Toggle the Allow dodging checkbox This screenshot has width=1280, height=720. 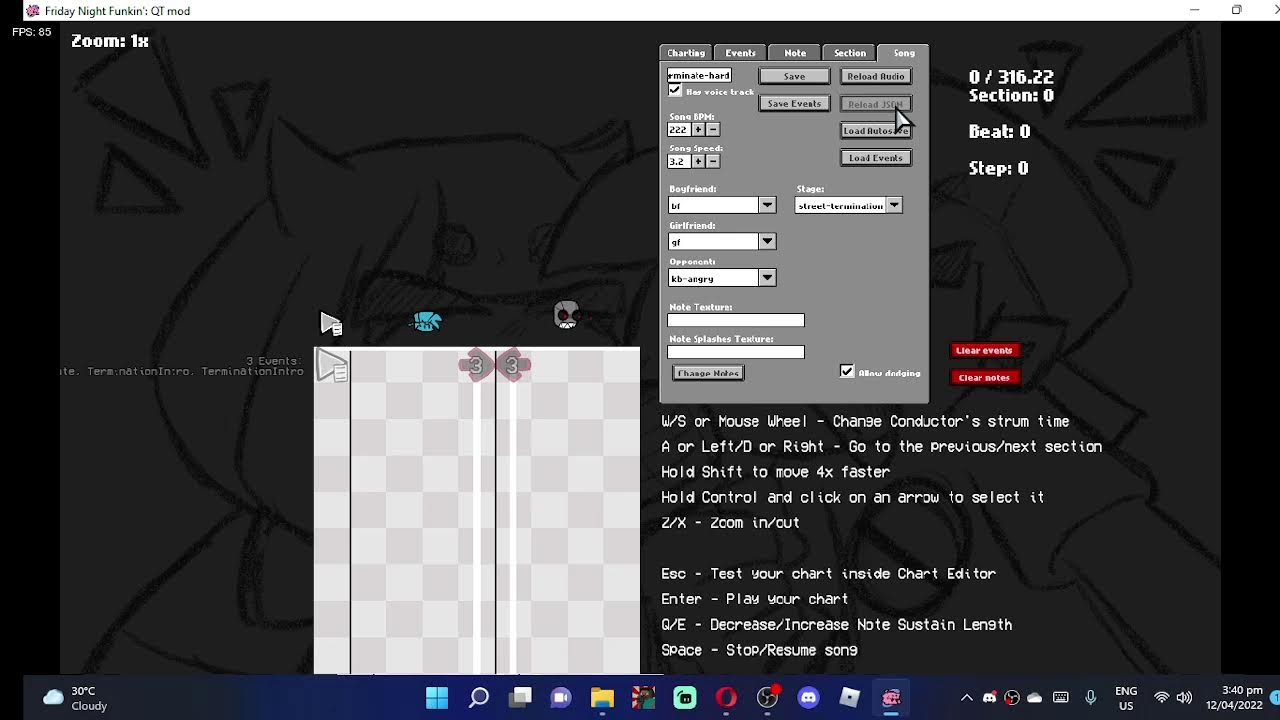click(x=847, y=371)
